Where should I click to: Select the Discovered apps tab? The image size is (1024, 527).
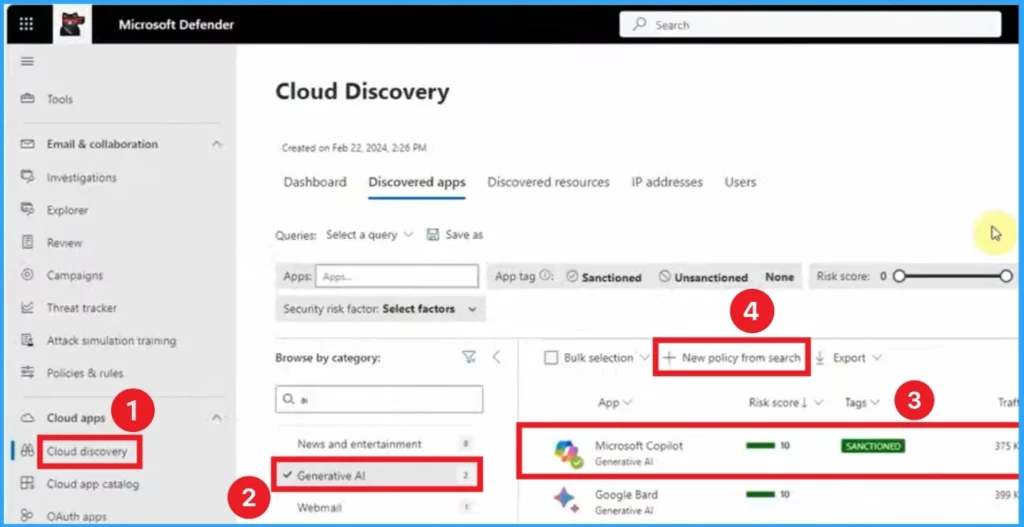[417, 182]
